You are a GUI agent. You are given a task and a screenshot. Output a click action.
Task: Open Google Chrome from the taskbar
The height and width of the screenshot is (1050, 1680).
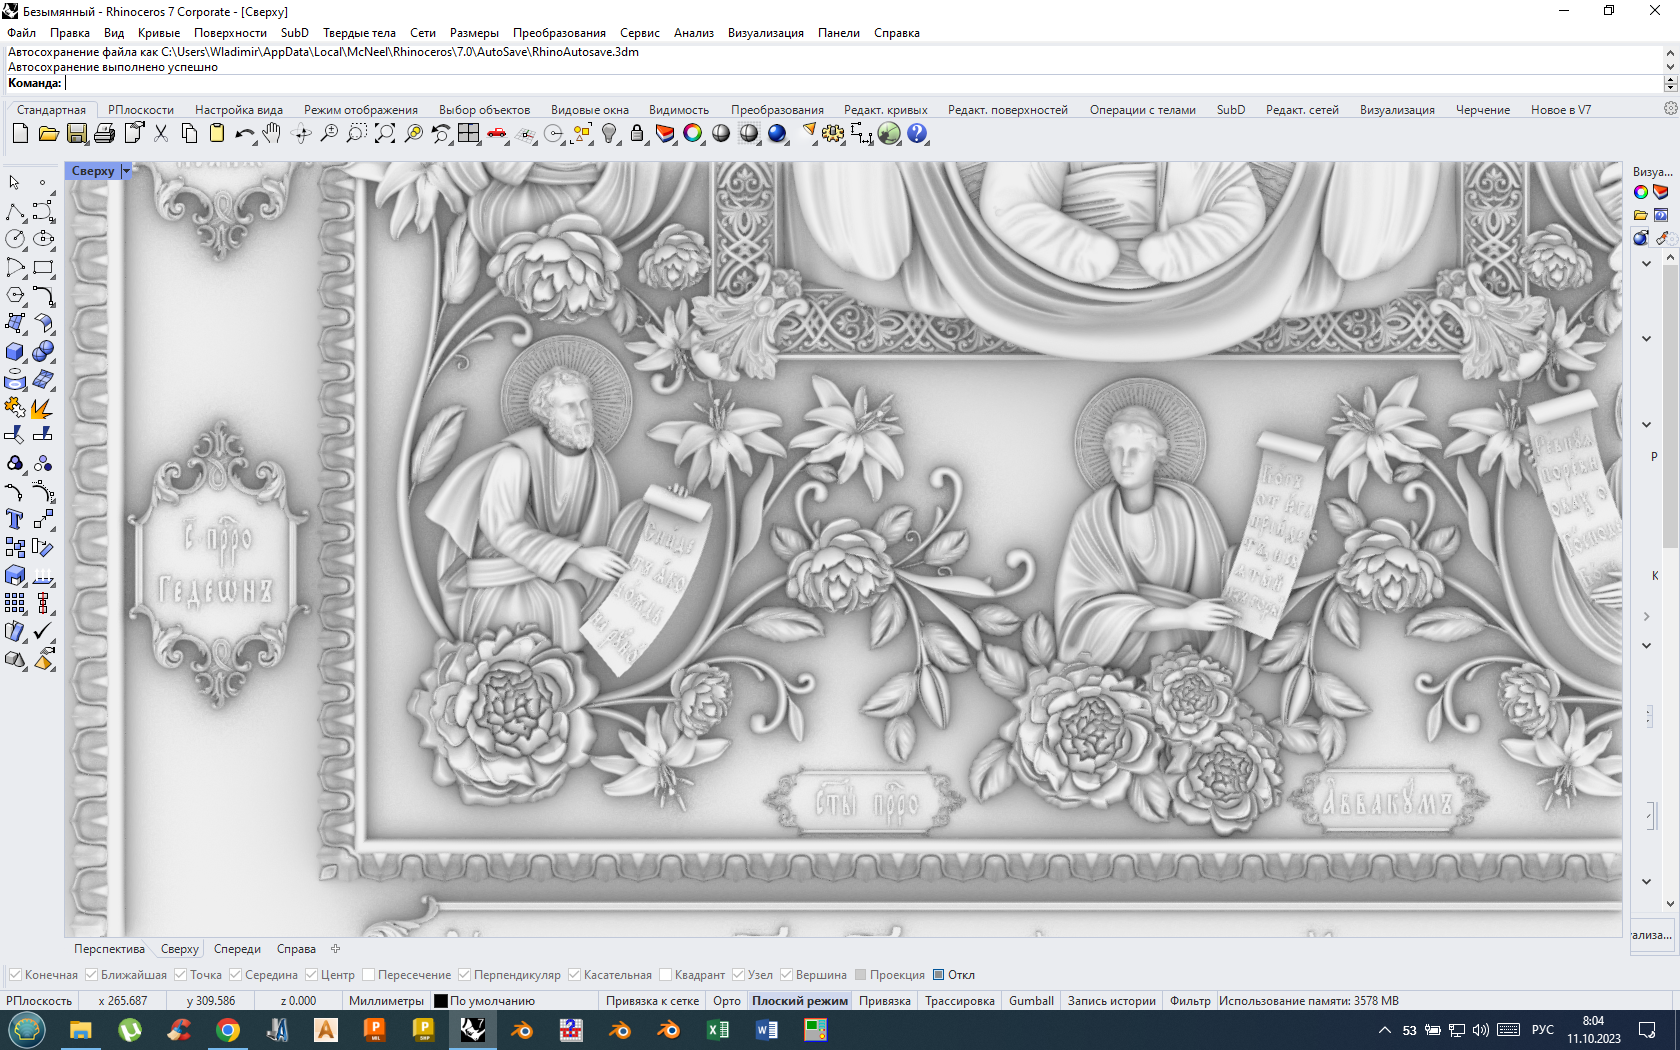pyautogui.click(x=228, y=1030)
